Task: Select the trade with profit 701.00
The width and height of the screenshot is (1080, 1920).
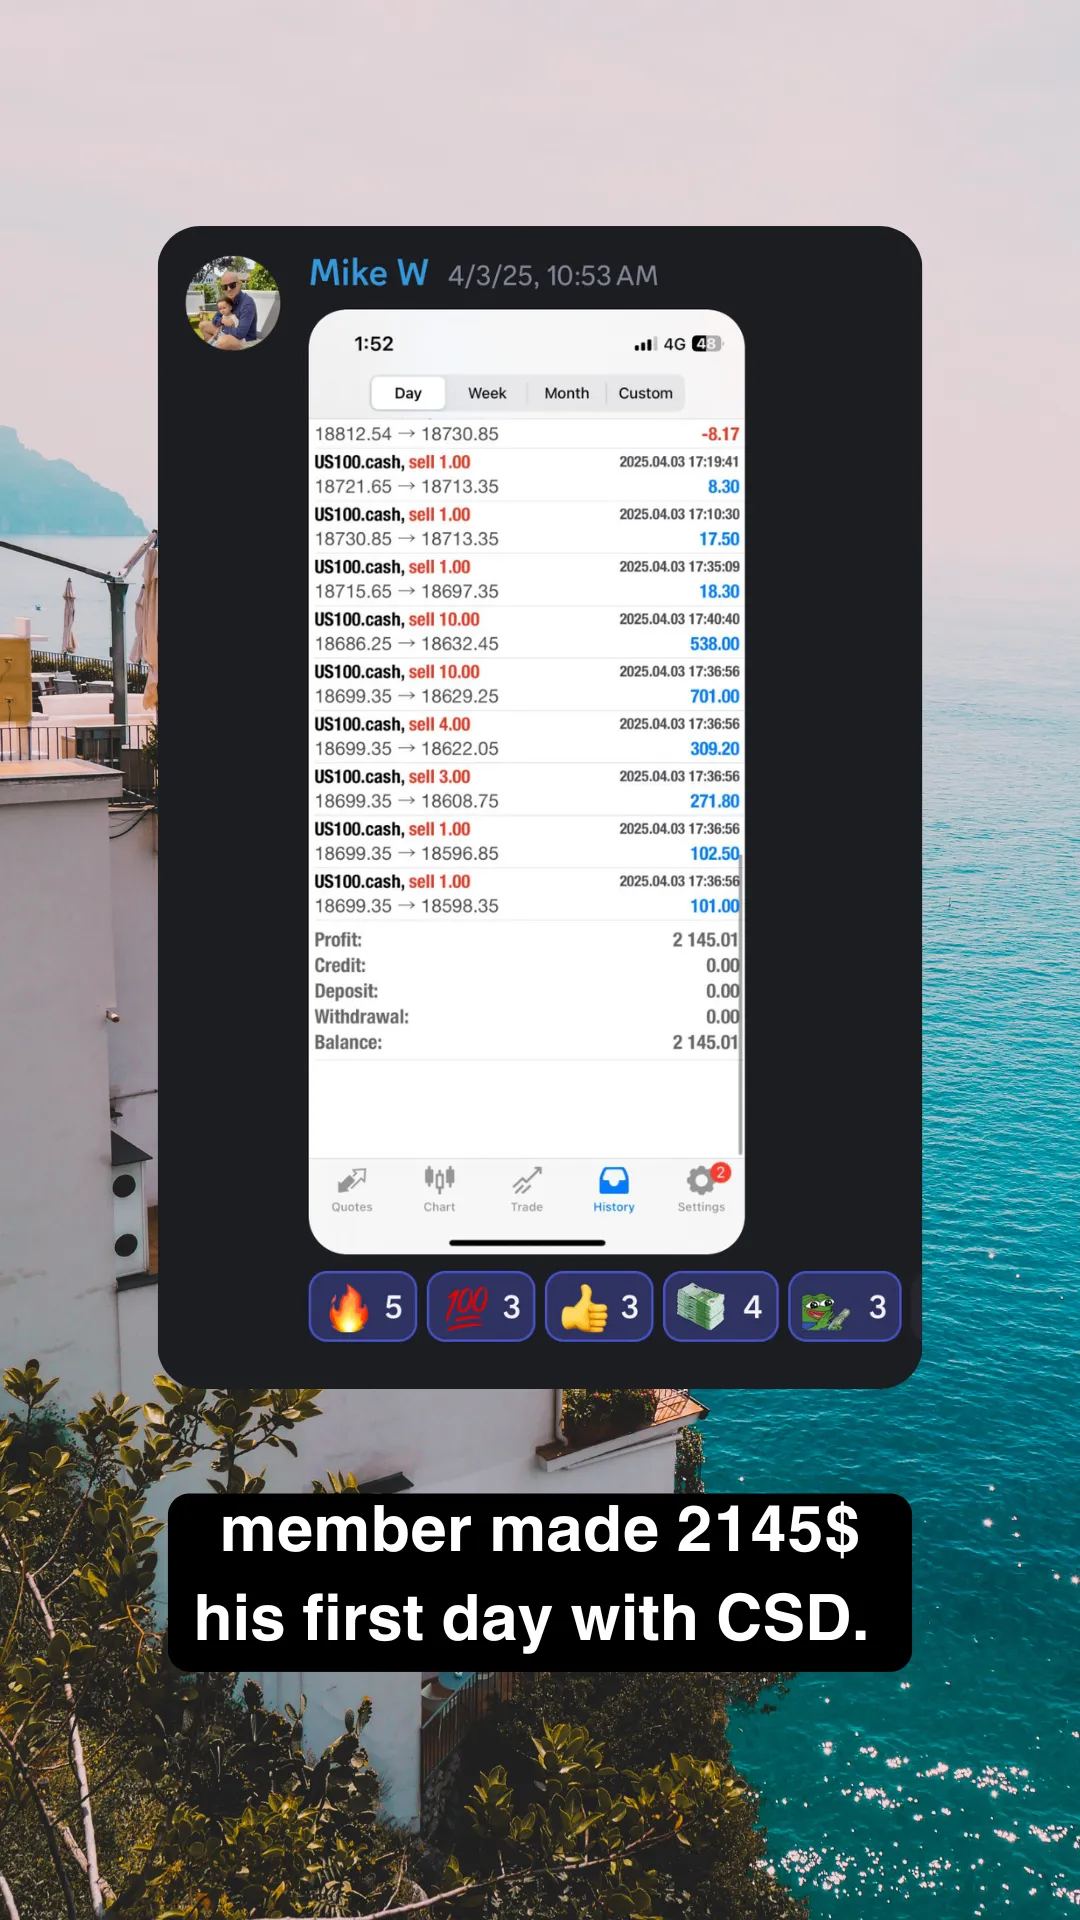Action: pyautogui.click(x=526, y=684)
